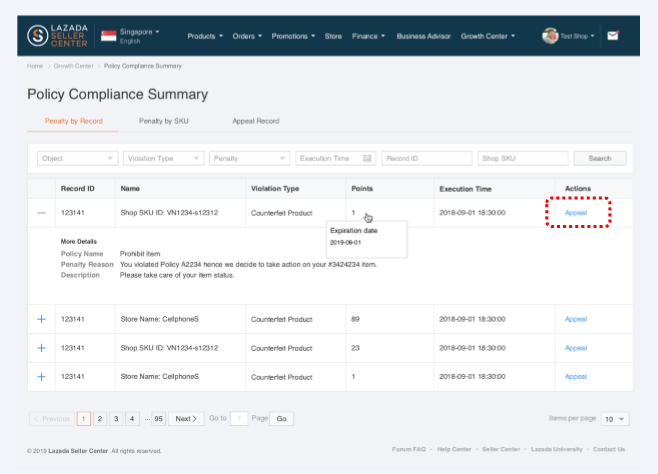Click Appeal for the last table row
Image resolution: width=658 pixels, height=474 pixels.
pos(576,377)
